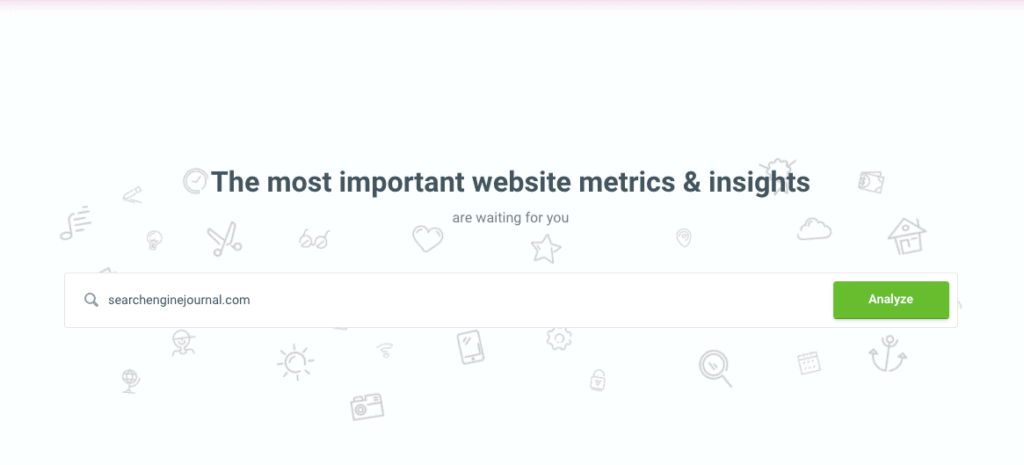Click the sun icon
1024x465 pixels.
(294, 361)
